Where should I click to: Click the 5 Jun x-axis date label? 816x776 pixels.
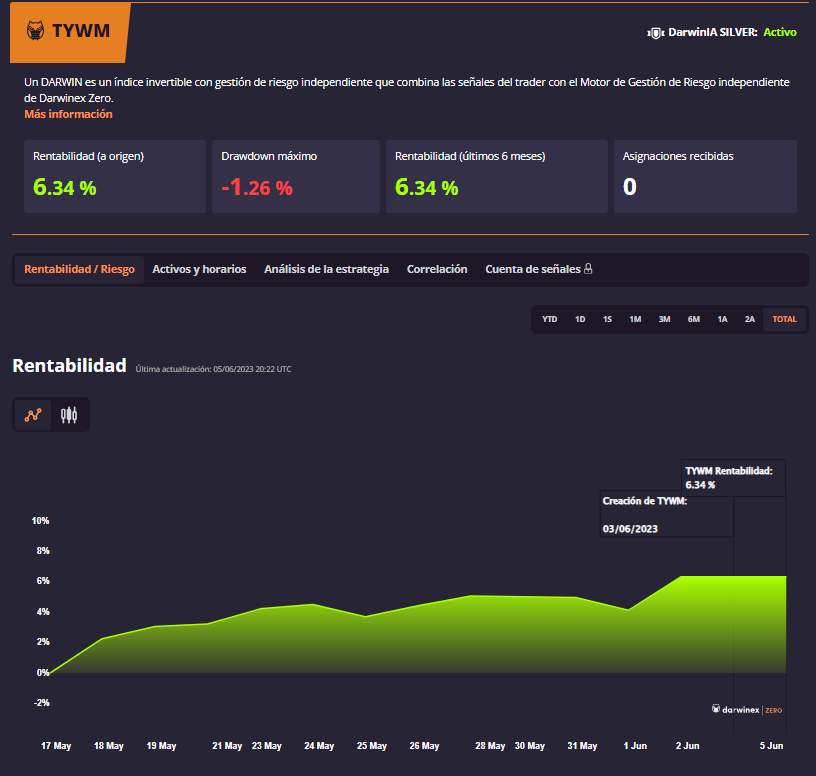click(x=771, y=746)
